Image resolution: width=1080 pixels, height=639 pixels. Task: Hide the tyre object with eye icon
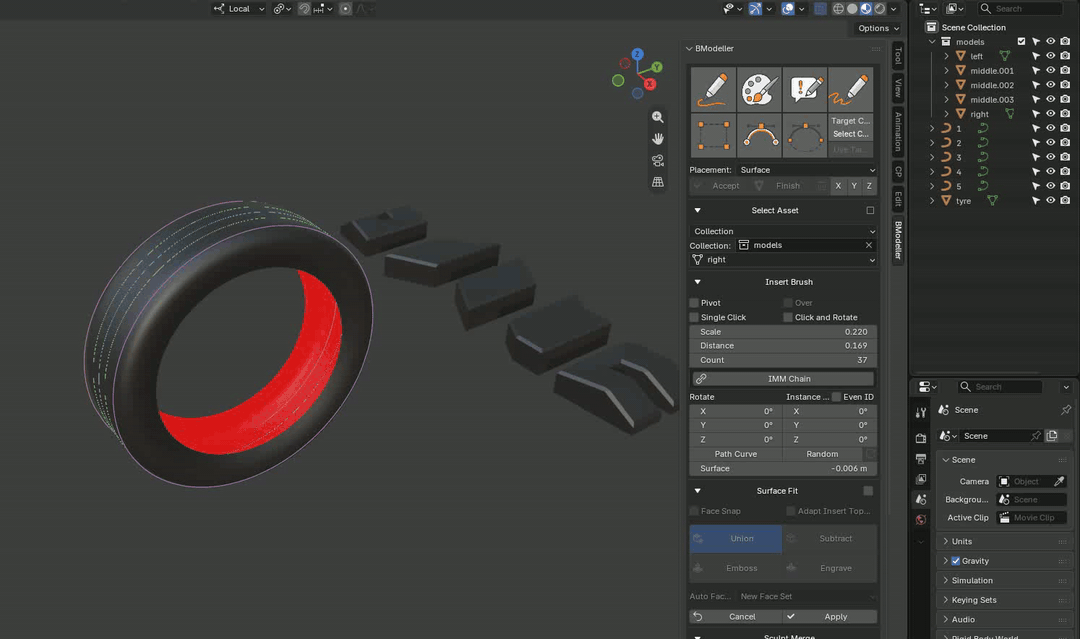[x=1050, y=200]
